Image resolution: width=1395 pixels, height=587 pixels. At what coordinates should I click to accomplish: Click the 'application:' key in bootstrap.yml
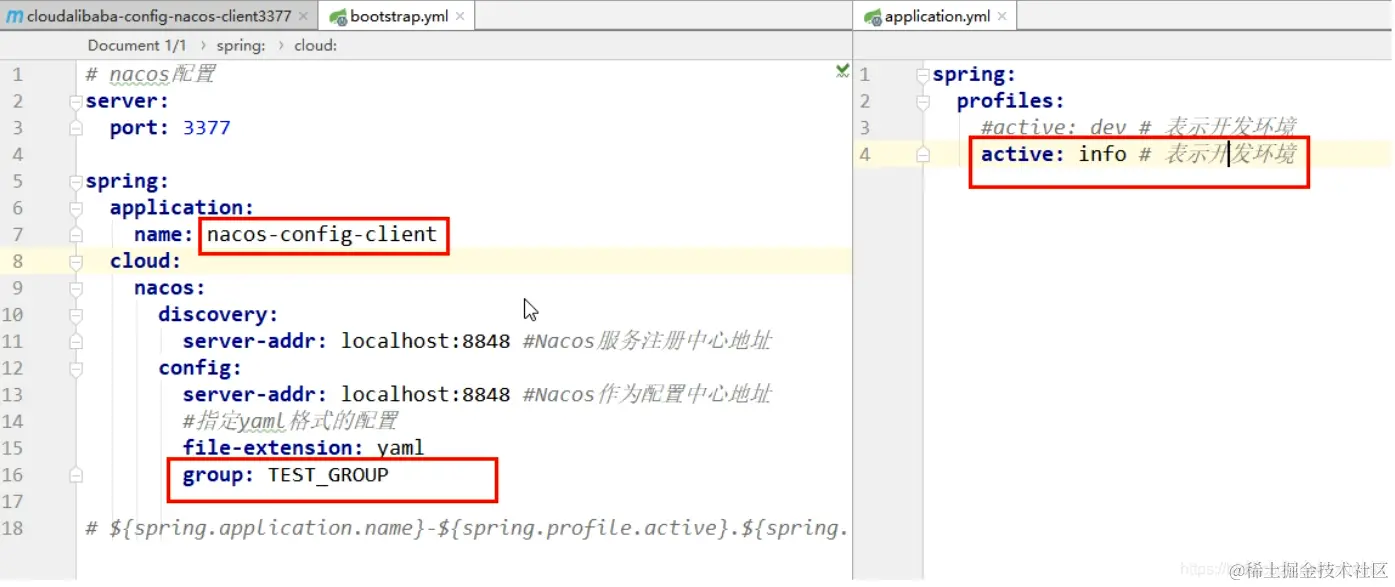[182, 208]
